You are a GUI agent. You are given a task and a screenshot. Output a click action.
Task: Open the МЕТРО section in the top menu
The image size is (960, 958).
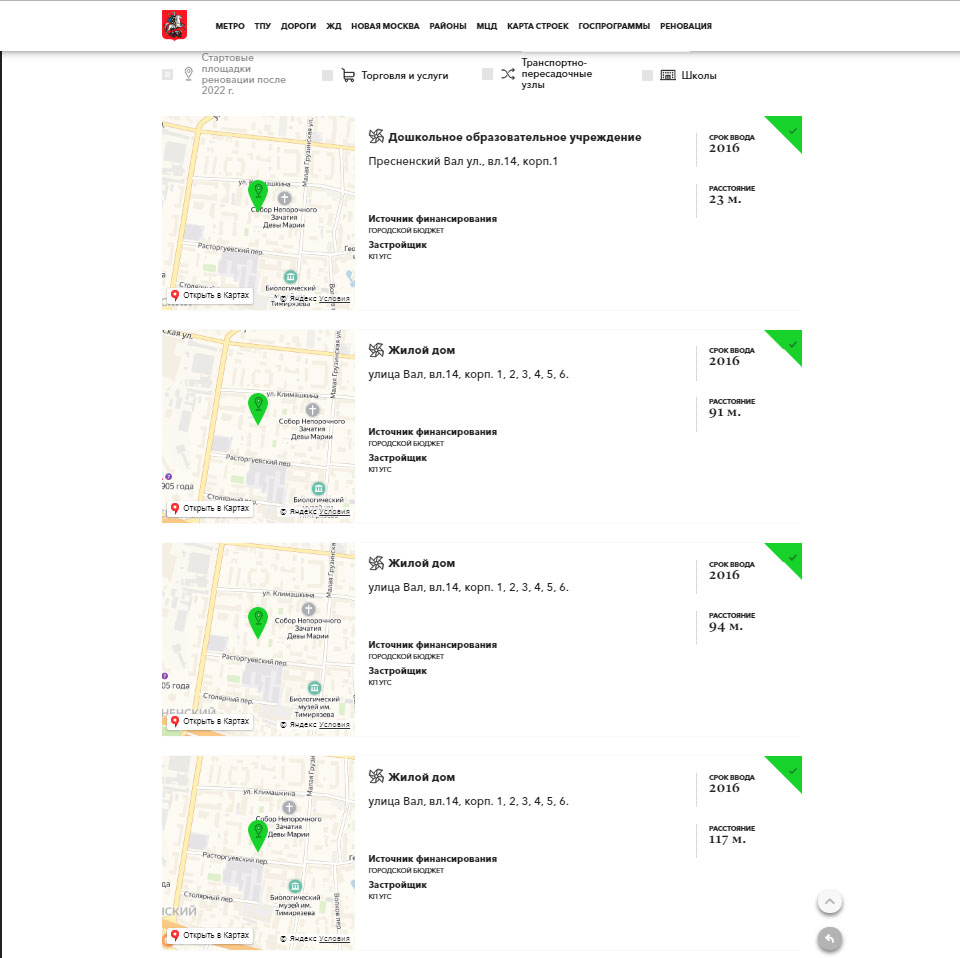230,26
